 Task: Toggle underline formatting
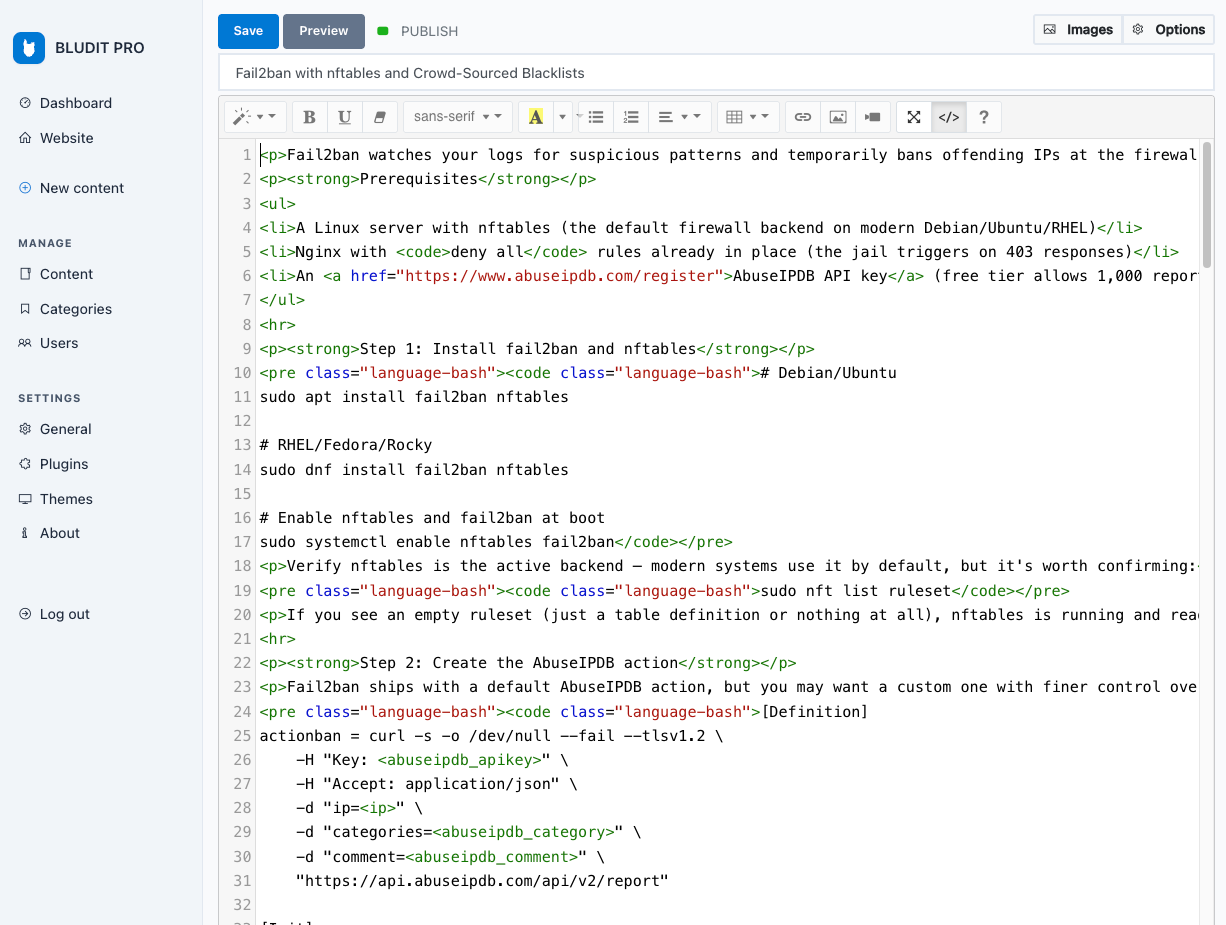point(344,117)
